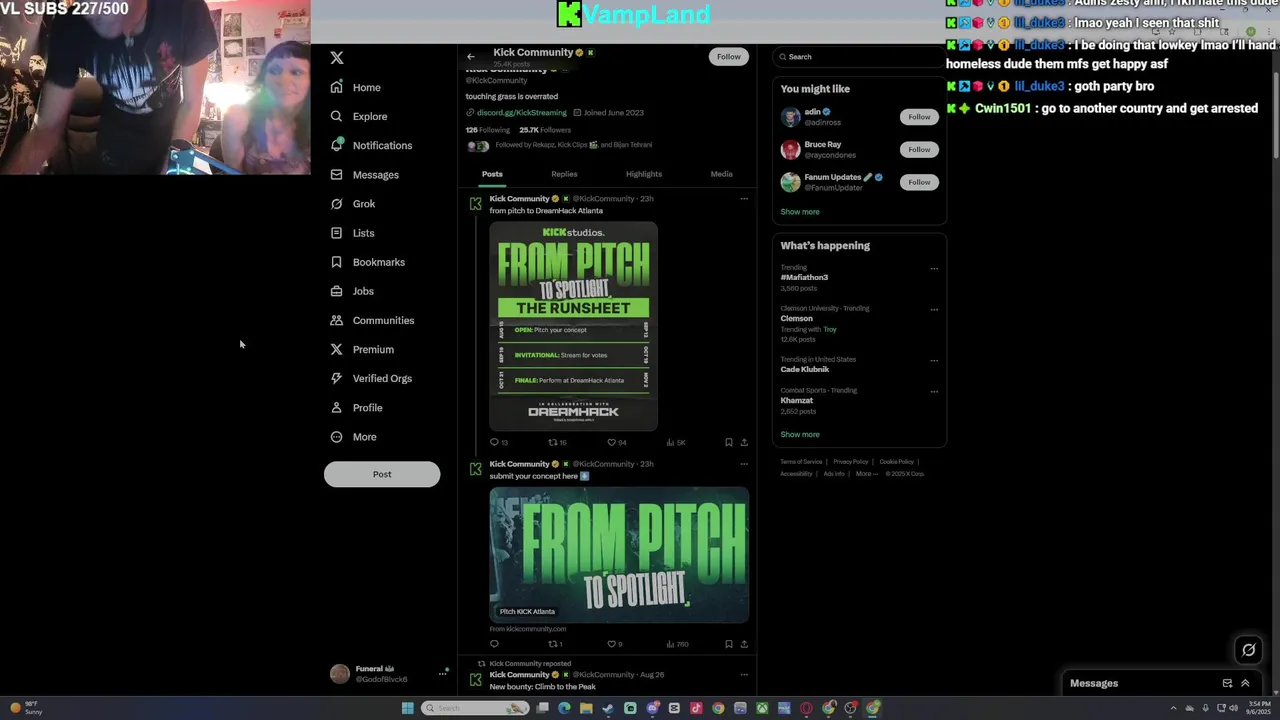The height and width of the screenshot is (720, 1280).
Task: Click the X logo in the sidebar
Action: point(337,58)
